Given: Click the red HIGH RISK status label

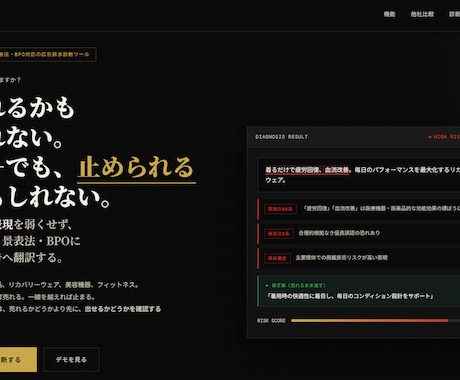Looking at the screenshot, I should coord(444,137).
